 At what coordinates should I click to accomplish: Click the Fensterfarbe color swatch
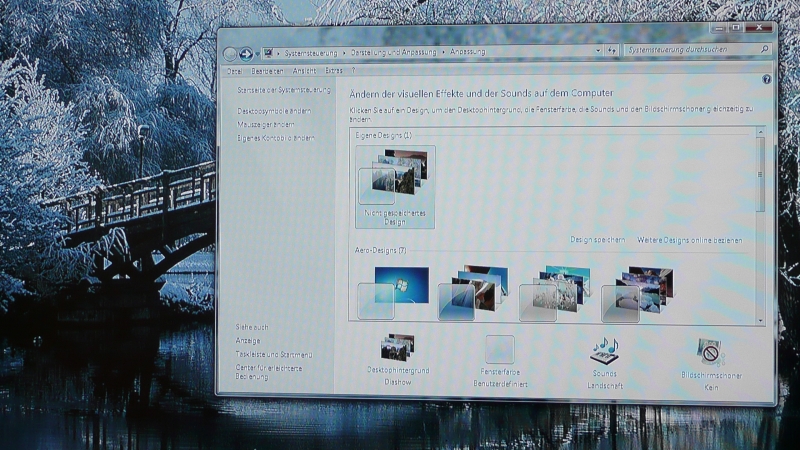click(499, 349)
